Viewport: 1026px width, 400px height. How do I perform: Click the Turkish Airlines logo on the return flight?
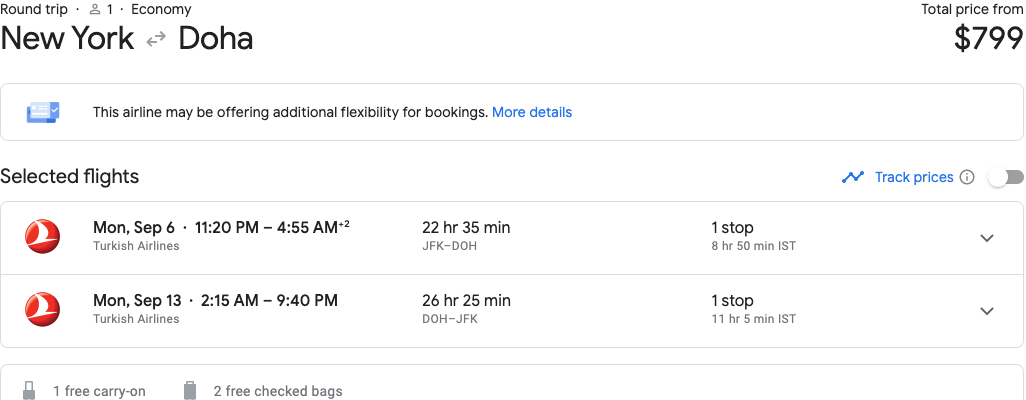pos(42,309)
